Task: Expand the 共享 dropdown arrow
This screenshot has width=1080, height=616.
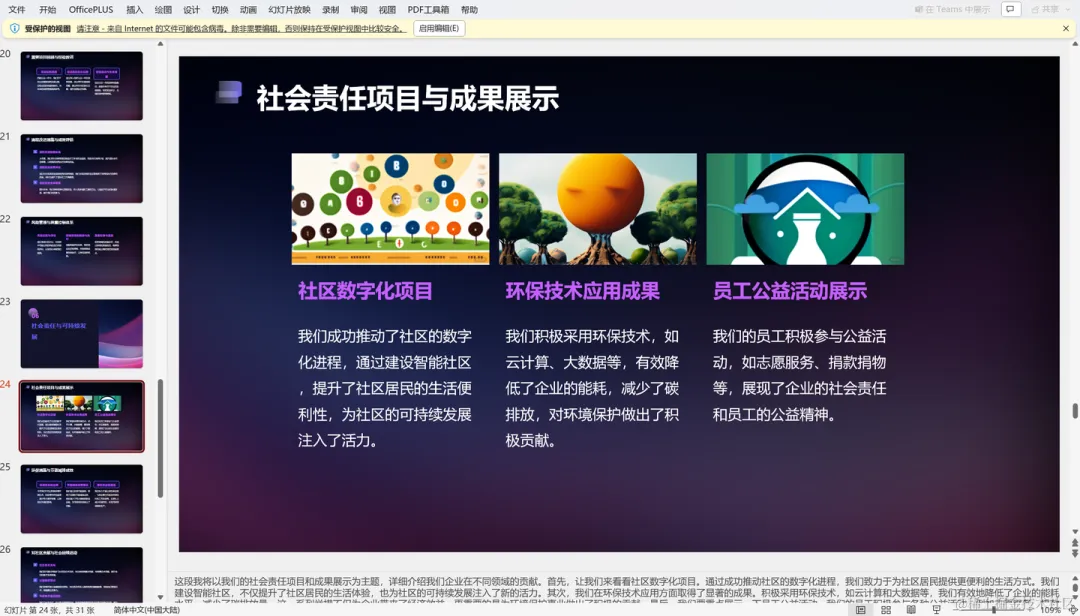Action: [1066, 9]
